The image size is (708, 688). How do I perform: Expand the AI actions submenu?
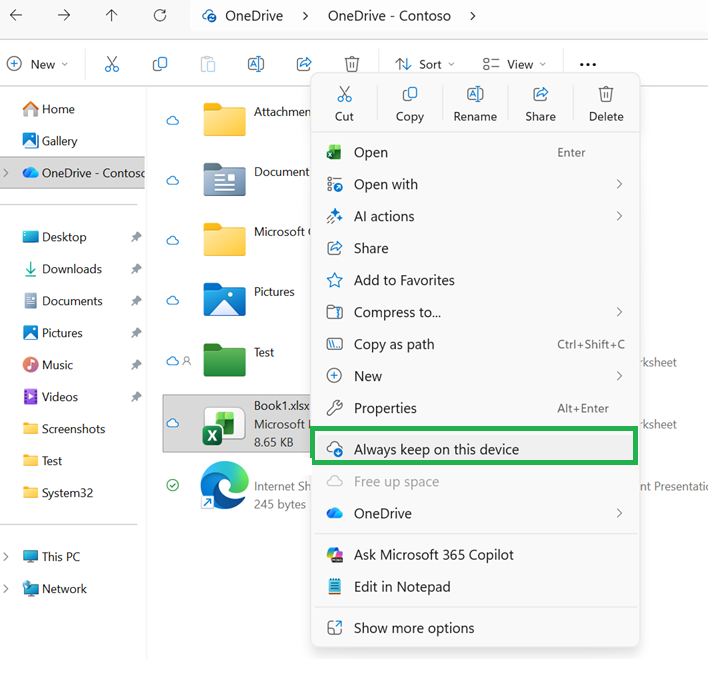click(619, 216)
